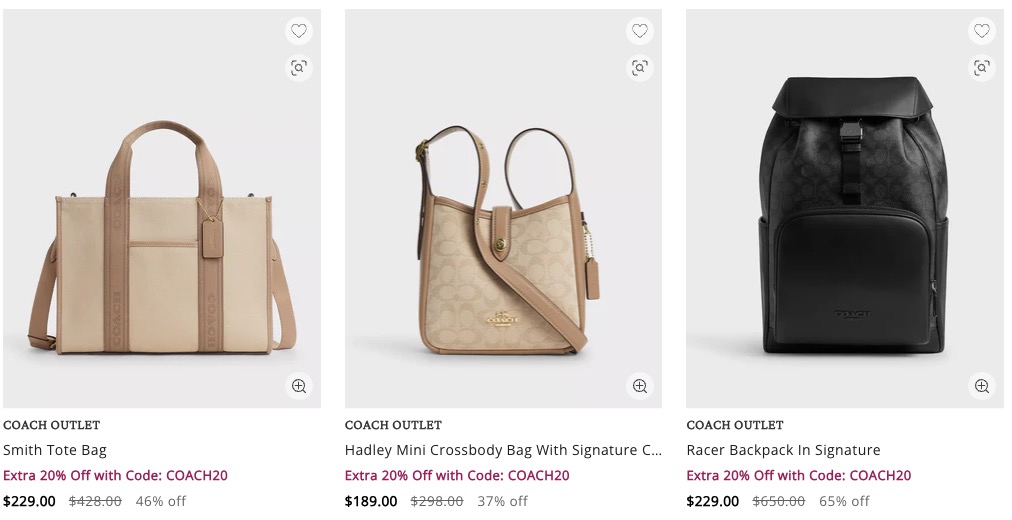
Task: Zoom in on the Smith Tote Bag image
Action: [x=298, y=386]
